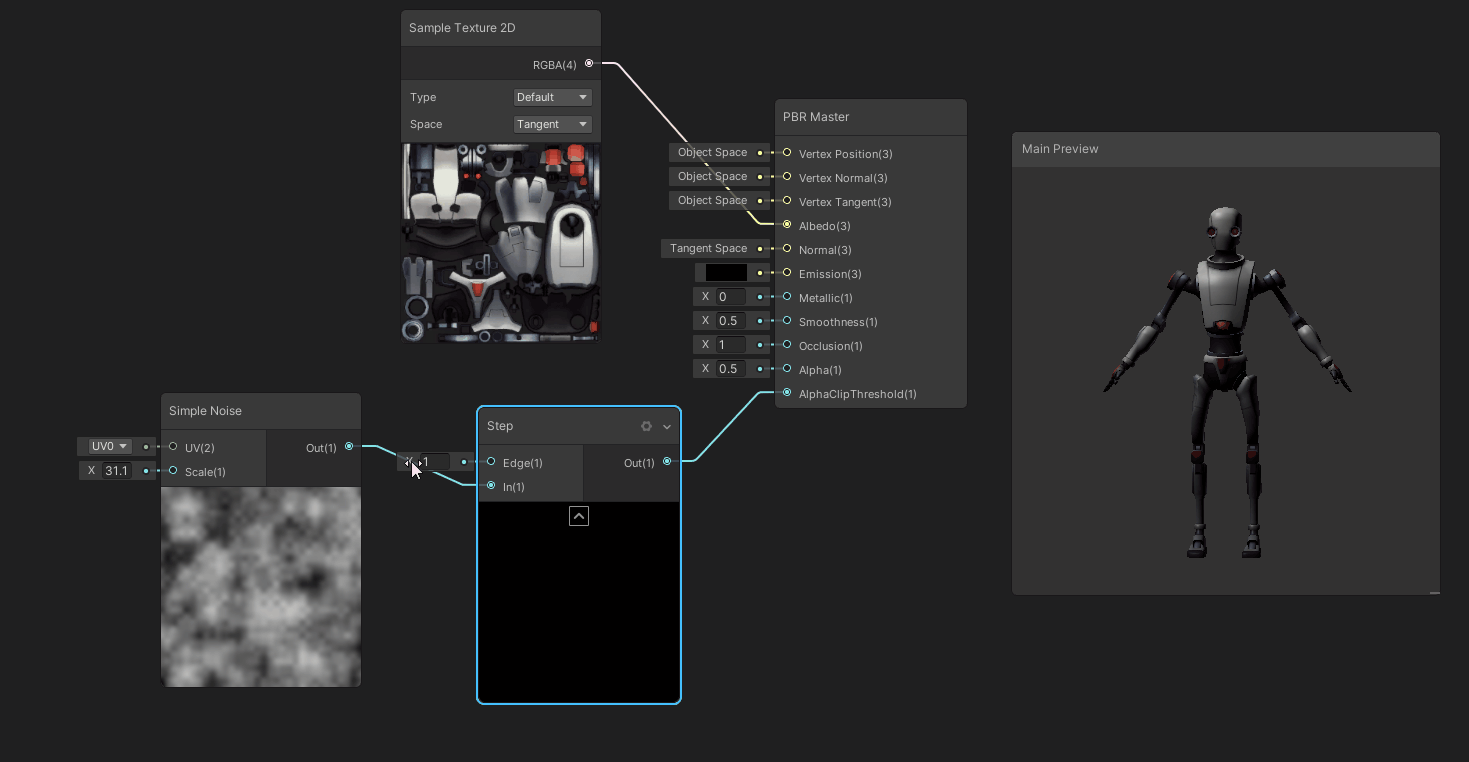Image resolution: width=1469 pixels, height=762 pixels.
Task: Click the AlphaClipThreshold(1) input port
Action: click(x=787, y=393)
